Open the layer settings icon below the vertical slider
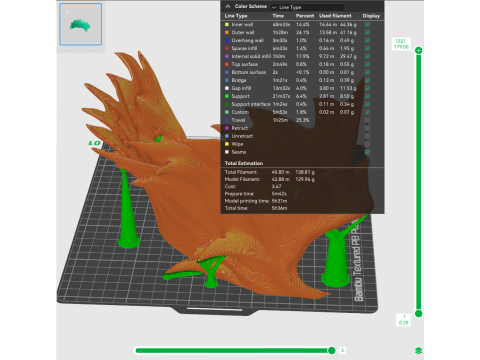480x360 pixels. (419, 350)
